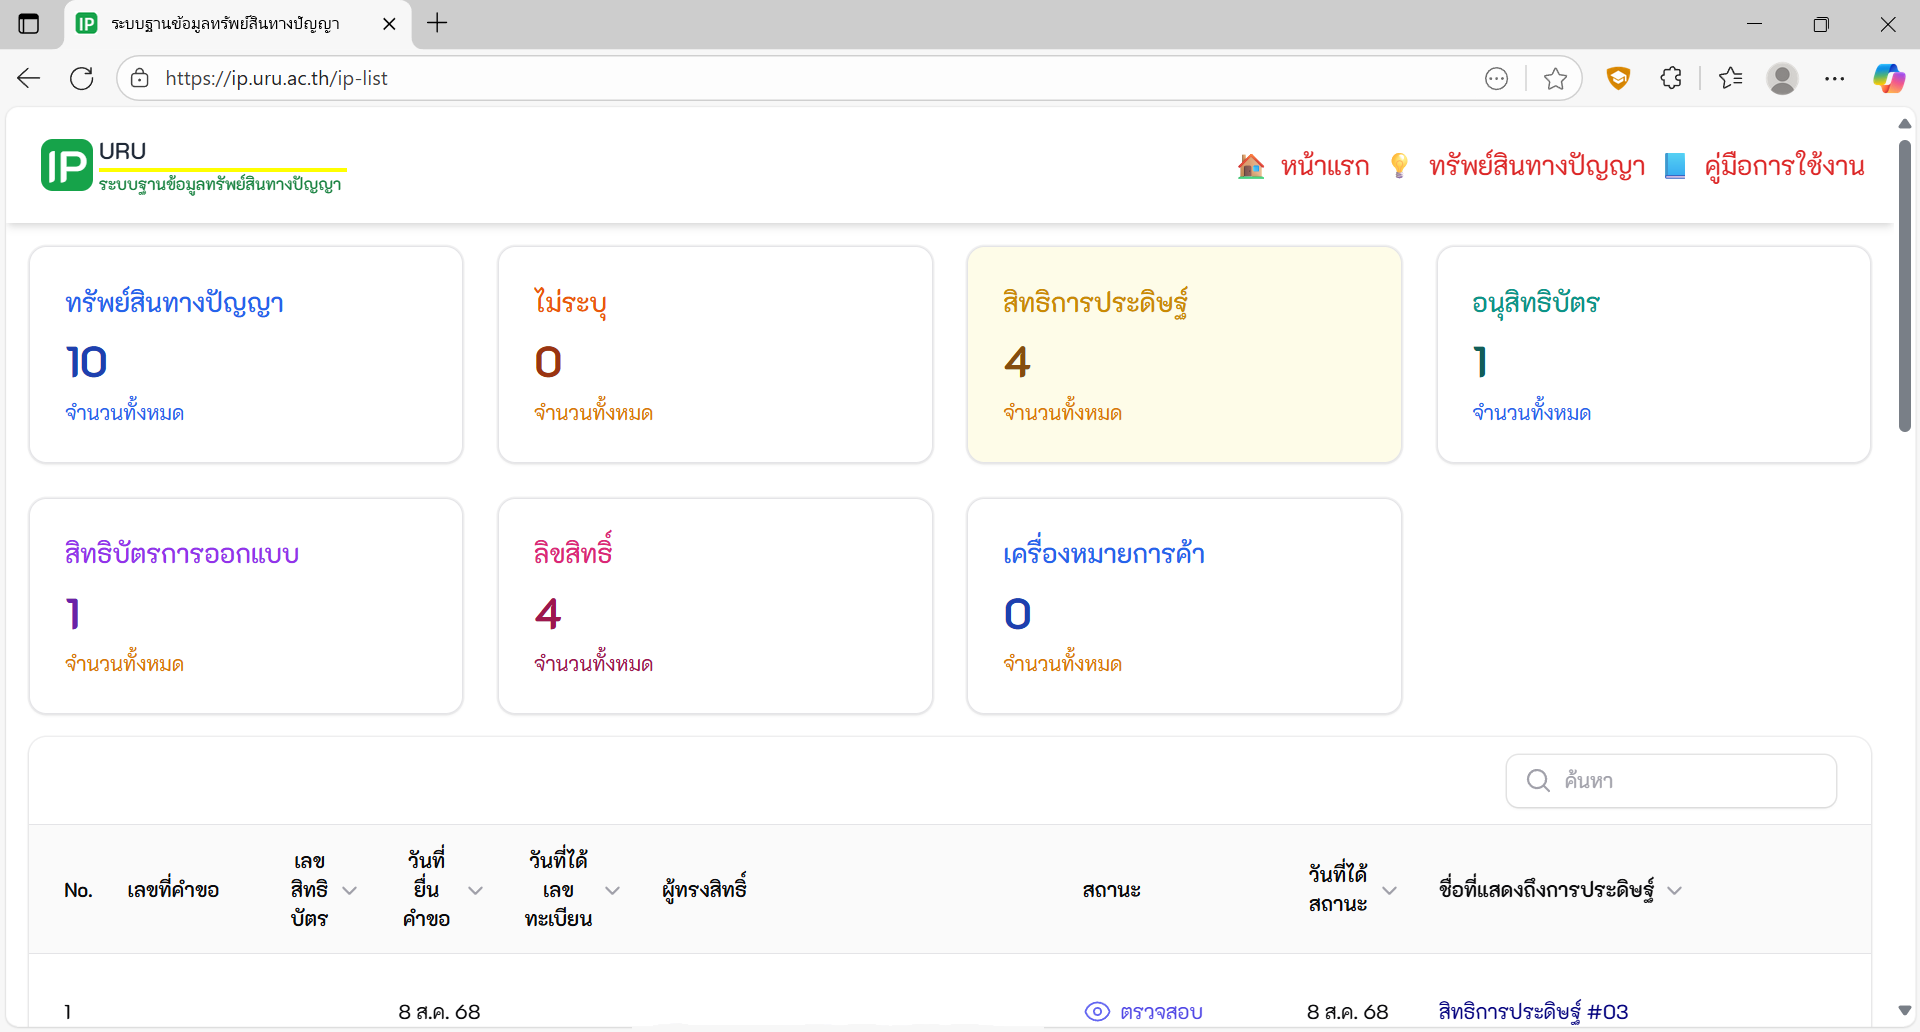Open the favorites list icon
This screenshot has width=1920, height=1032.
[1730, 78]
